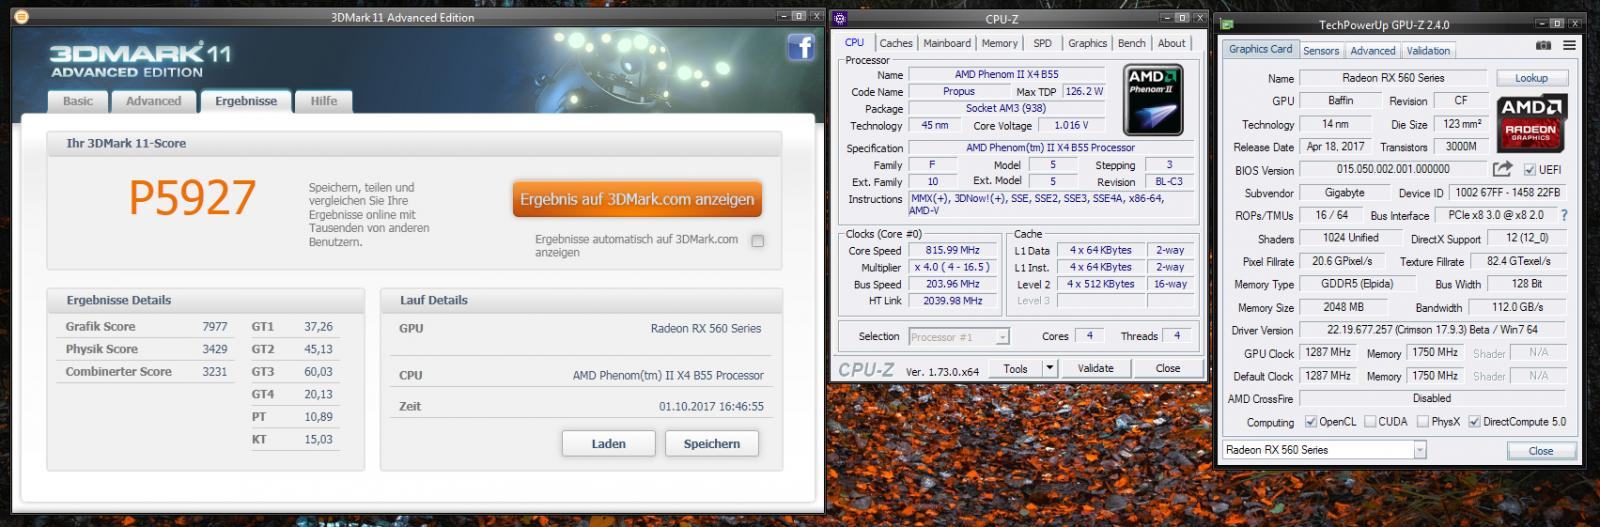This screenshot has width=1600, height=527.
Task: Open the GPU-Z hamburger menu
Action: tap(1569, 45)
